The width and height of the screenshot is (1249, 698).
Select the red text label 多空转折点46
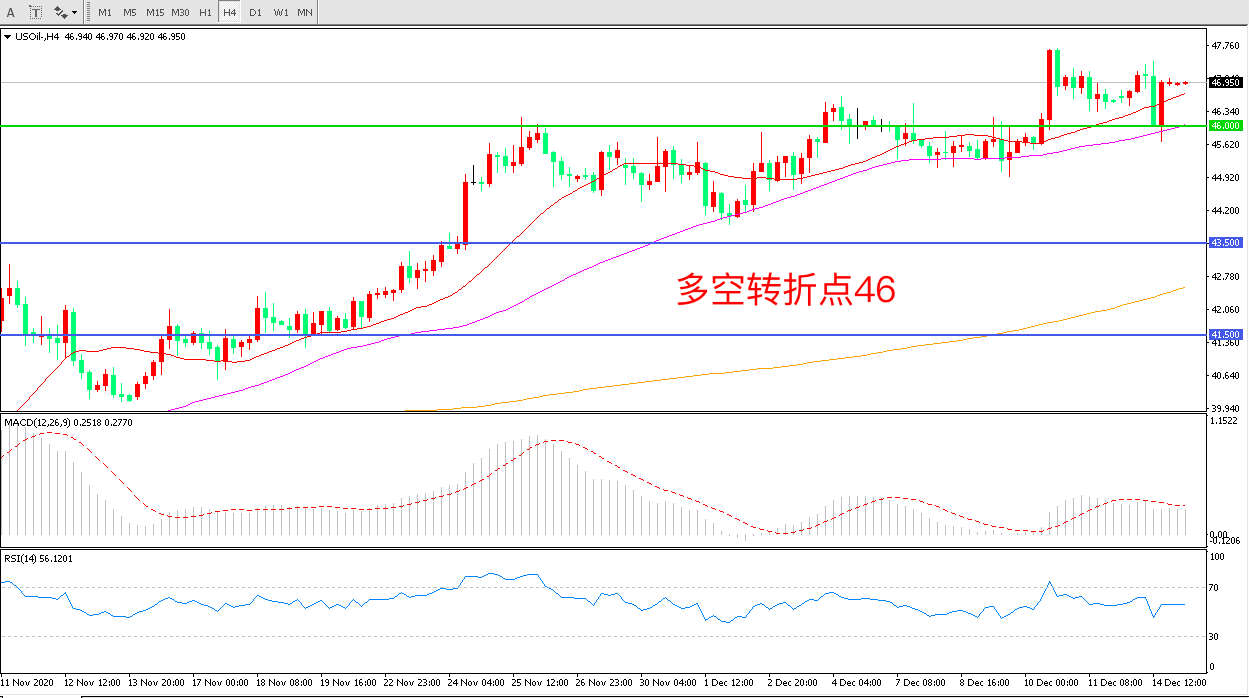(785, 290)
